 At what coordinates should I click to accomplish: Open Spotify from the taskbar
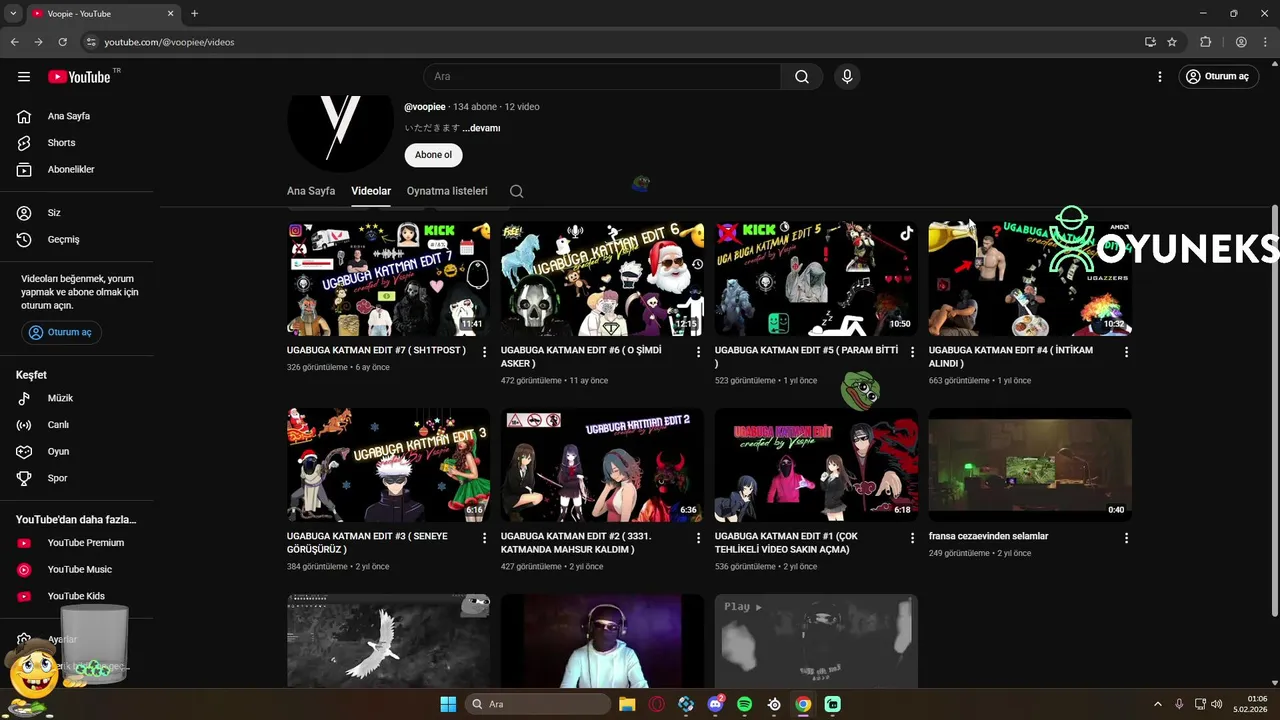(744, 704)
